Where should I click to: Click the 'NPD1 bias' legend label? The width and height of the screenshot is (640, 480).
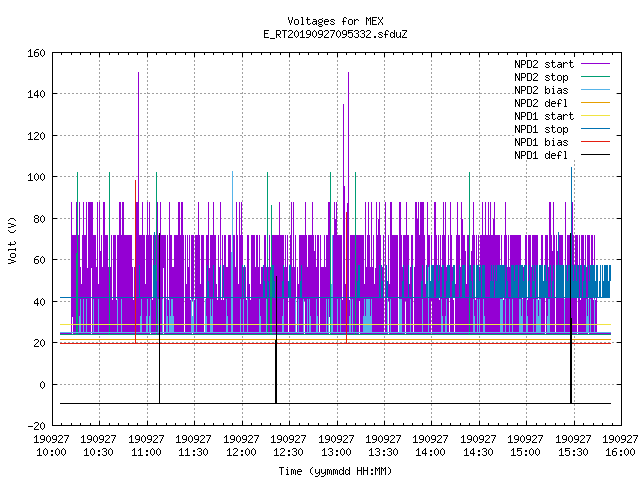tap(541, 142)
